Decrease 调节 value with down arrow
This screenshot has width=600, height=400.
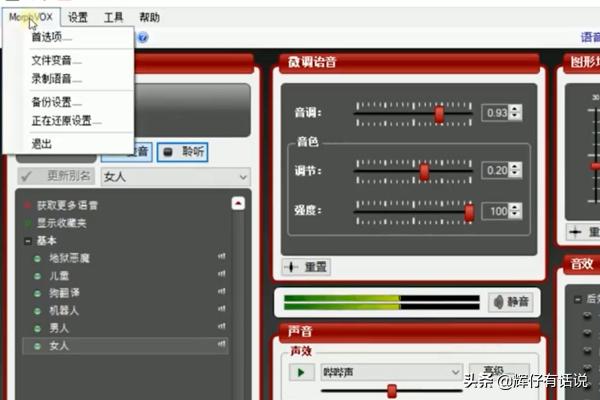click(515, 175)
